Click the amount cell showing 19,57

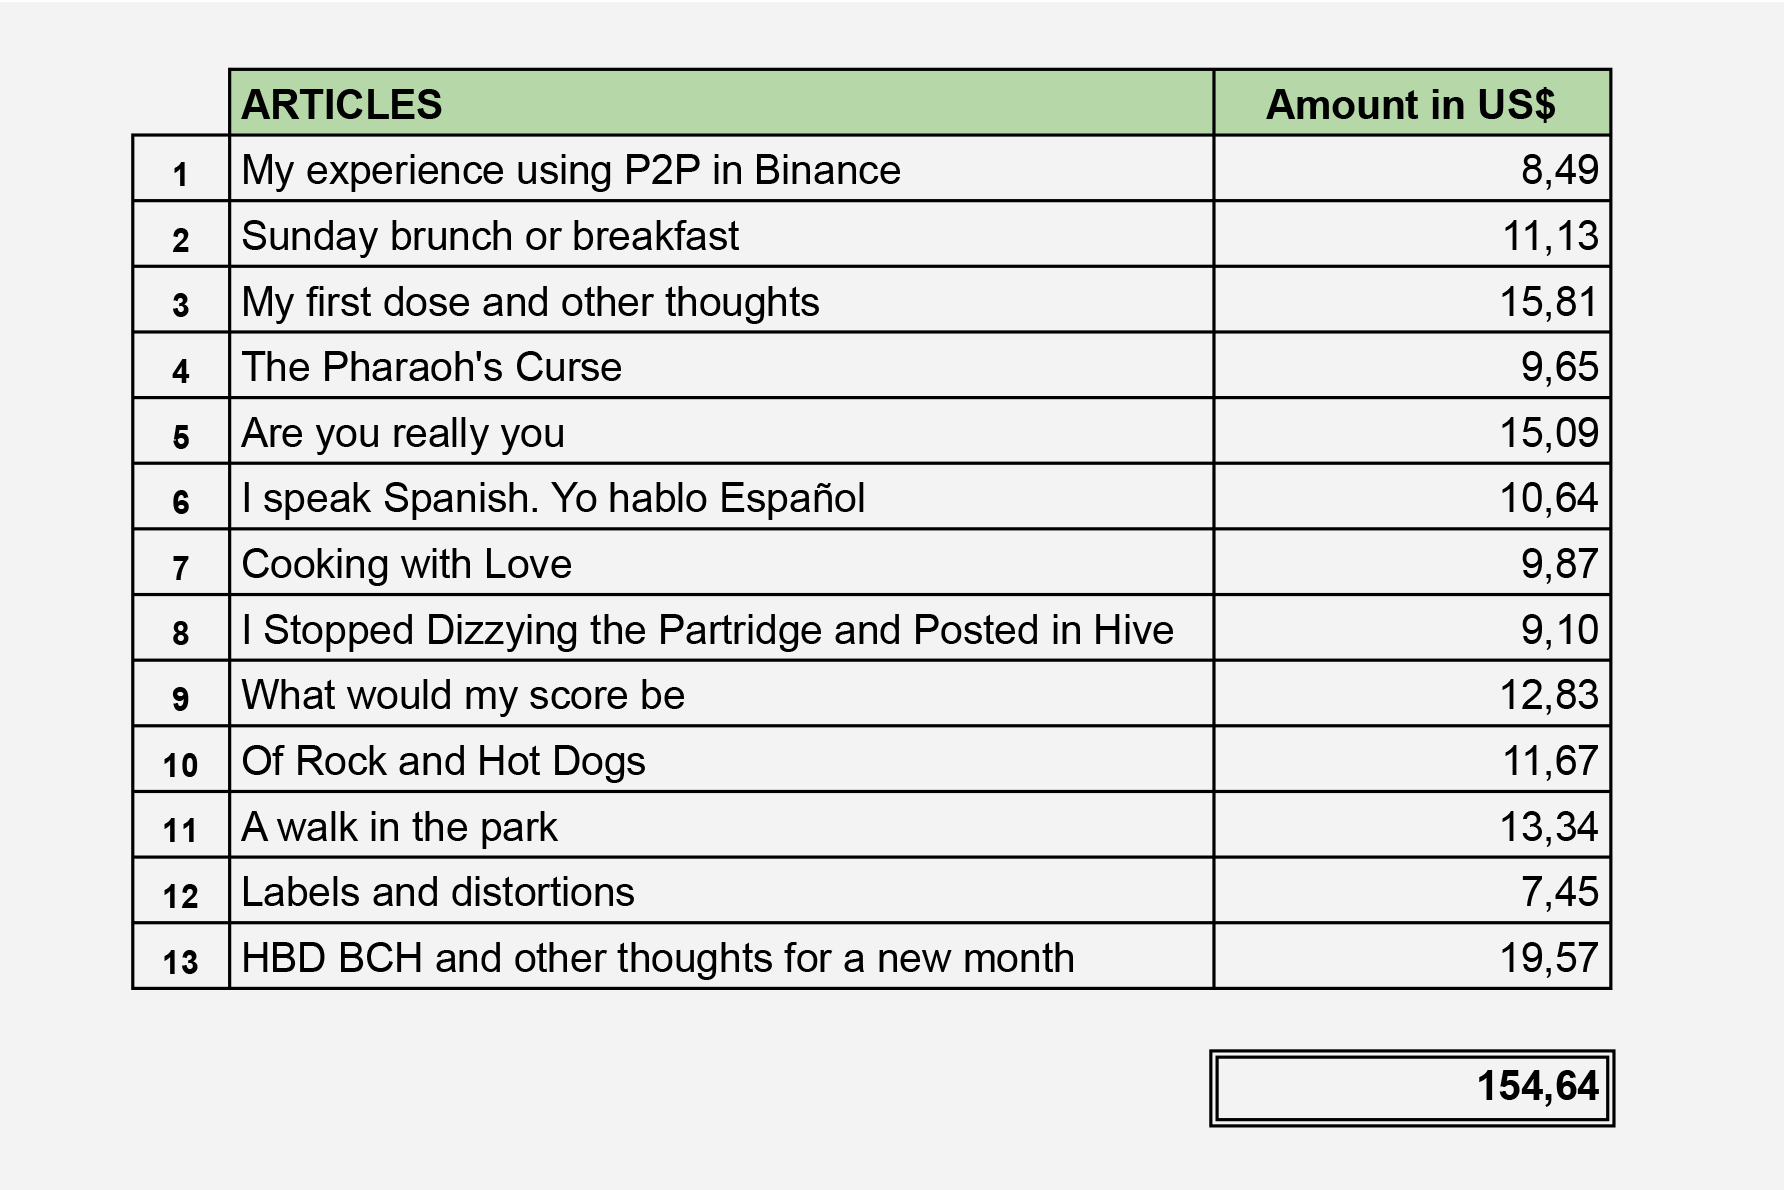click(x=1412, y=956)
